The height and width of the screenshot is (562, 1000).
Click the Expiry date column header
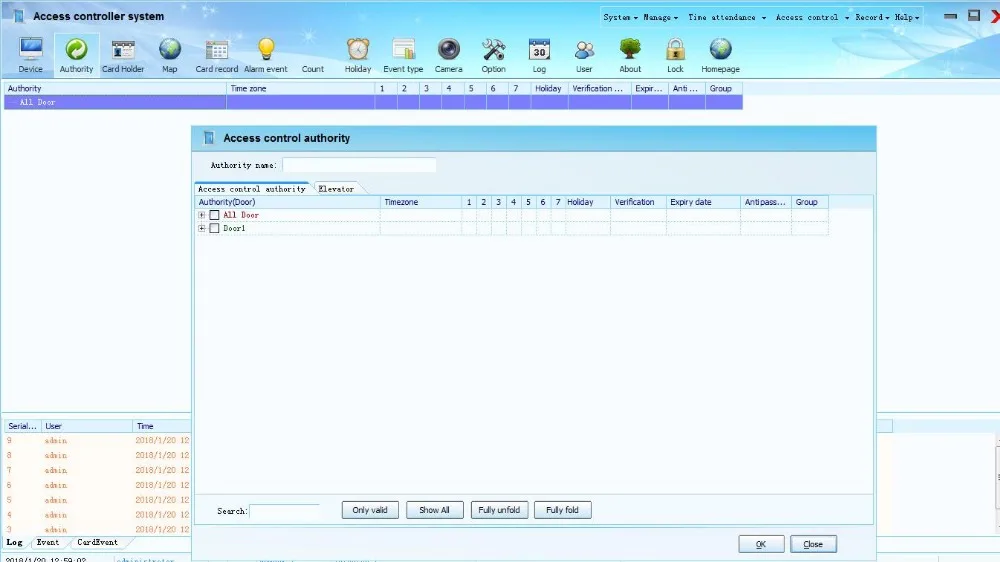[x=703, y=202]
